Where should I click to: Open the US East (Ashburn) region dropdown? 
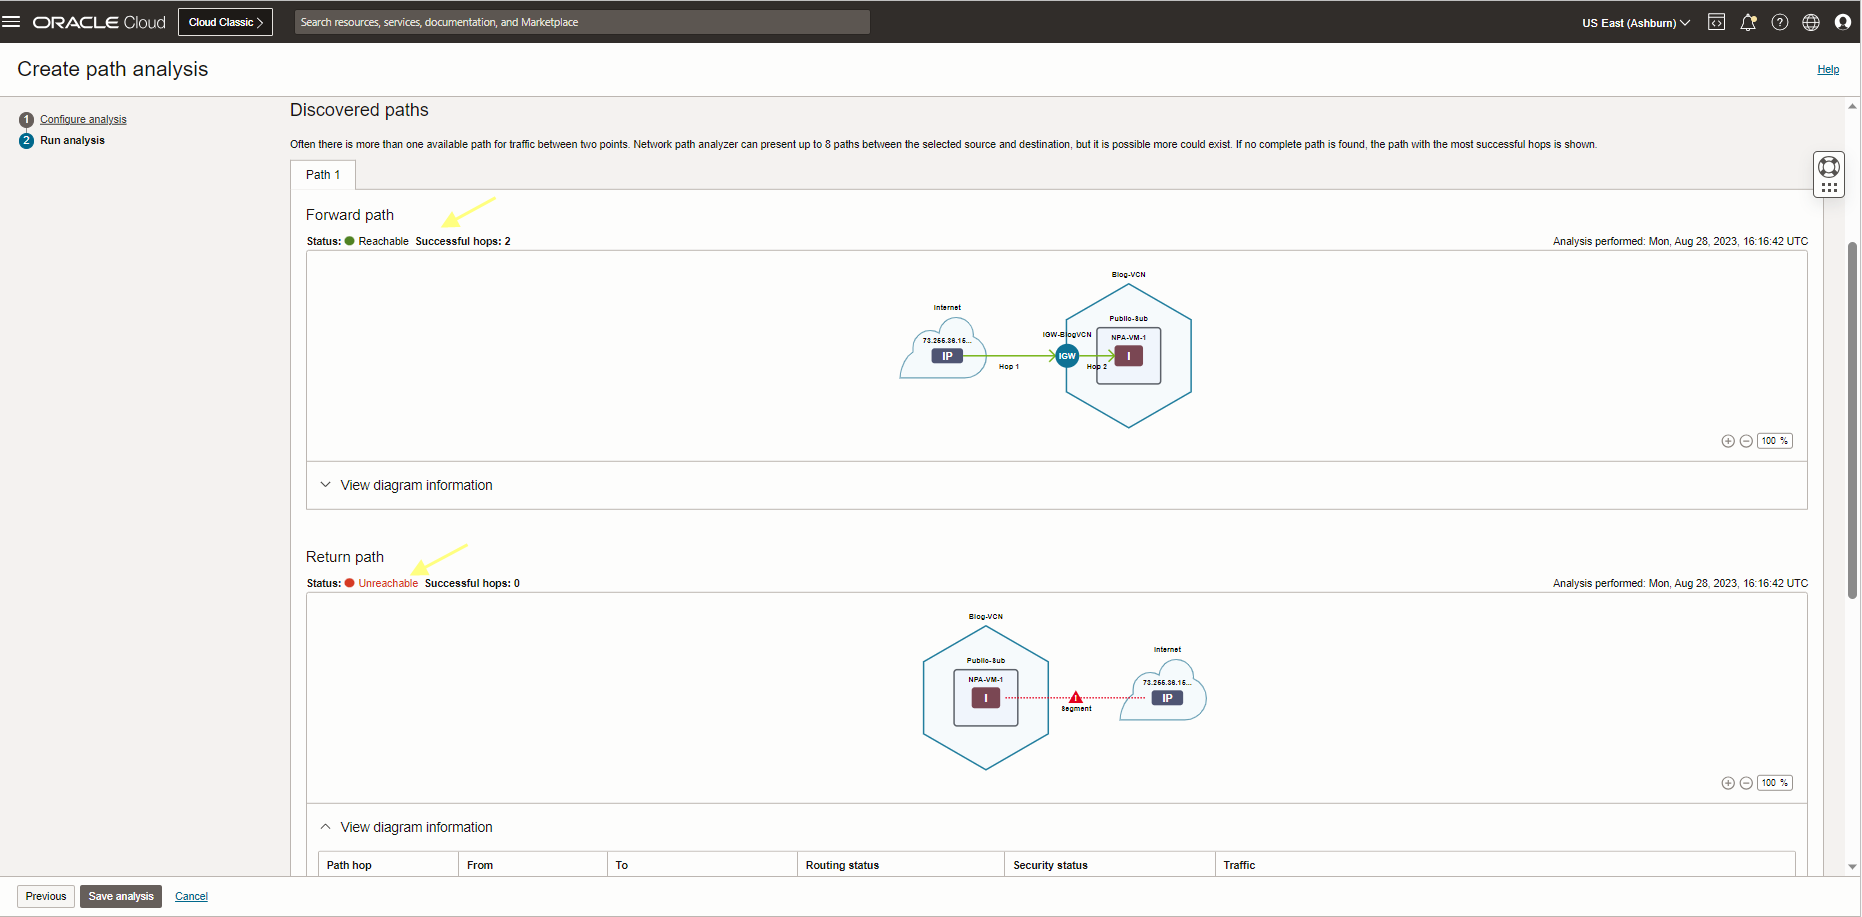(1635, 22)
